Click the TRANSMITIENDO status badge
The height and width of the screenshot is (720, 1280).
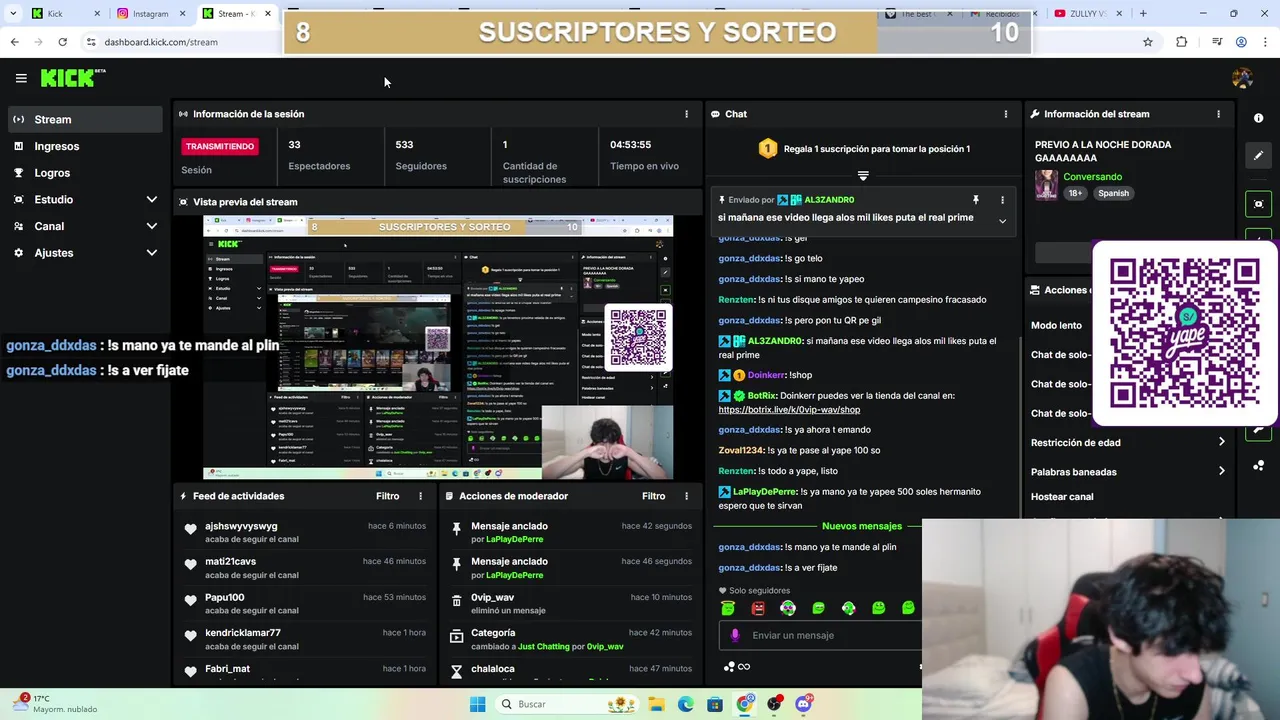tap(220, 146)
